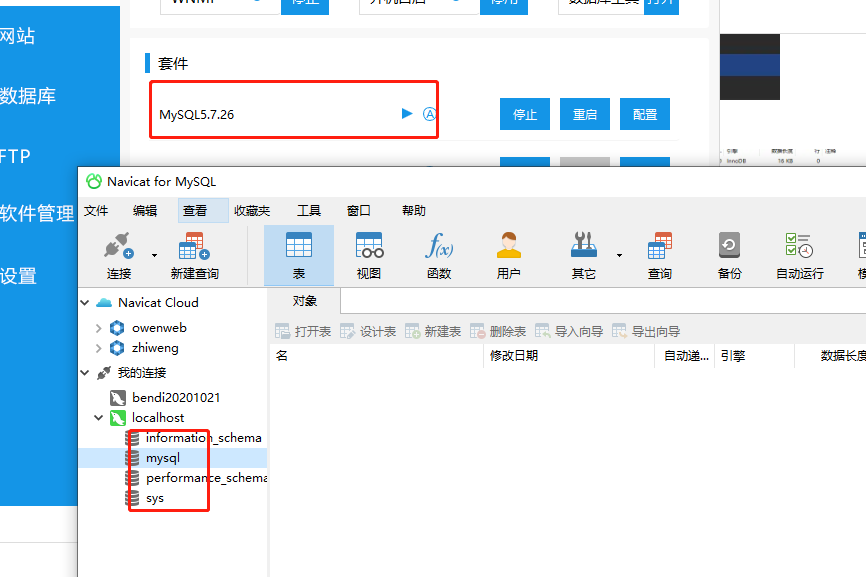866x577 pixels.
Task: Open the Backup (备份) toolbar icon
Action: (x=729, y=246)
